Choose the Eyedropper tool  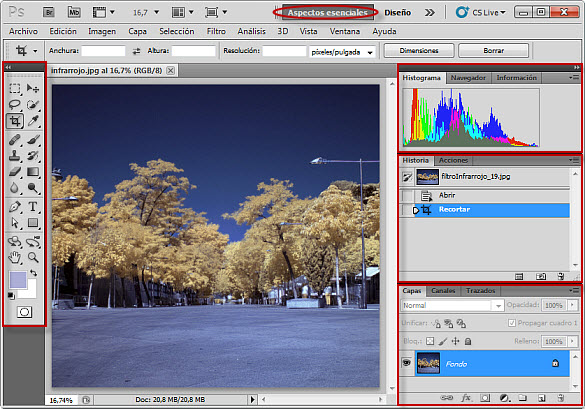(33, 121)
